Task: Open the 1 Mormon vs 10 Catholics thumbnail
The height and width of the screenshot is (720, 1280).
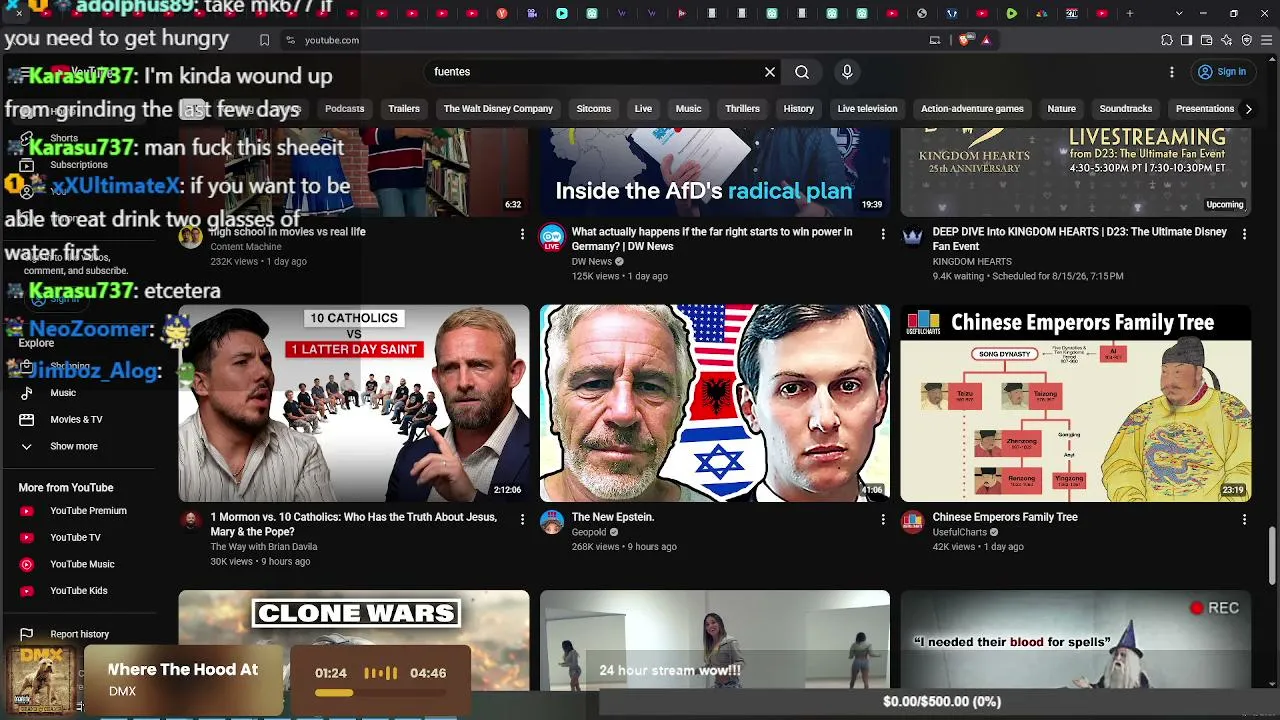Action: tap(354, 403)
